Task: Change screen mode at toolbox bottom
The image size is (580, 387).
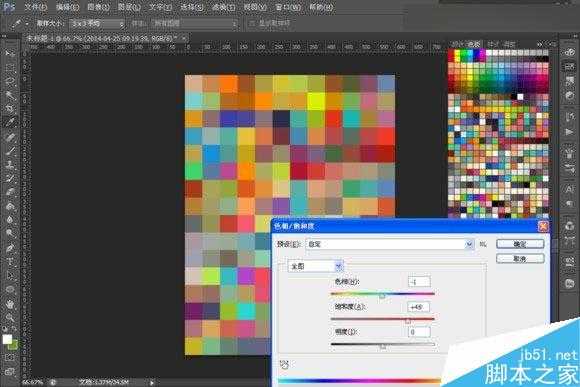Action: [x=10, y=371]
